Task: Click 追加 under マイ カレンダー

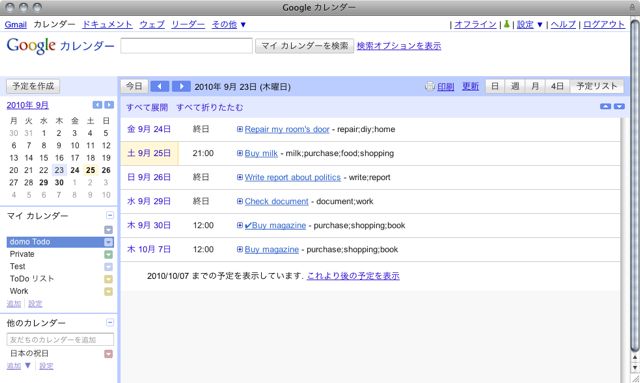Action: [x=13, y=304]
